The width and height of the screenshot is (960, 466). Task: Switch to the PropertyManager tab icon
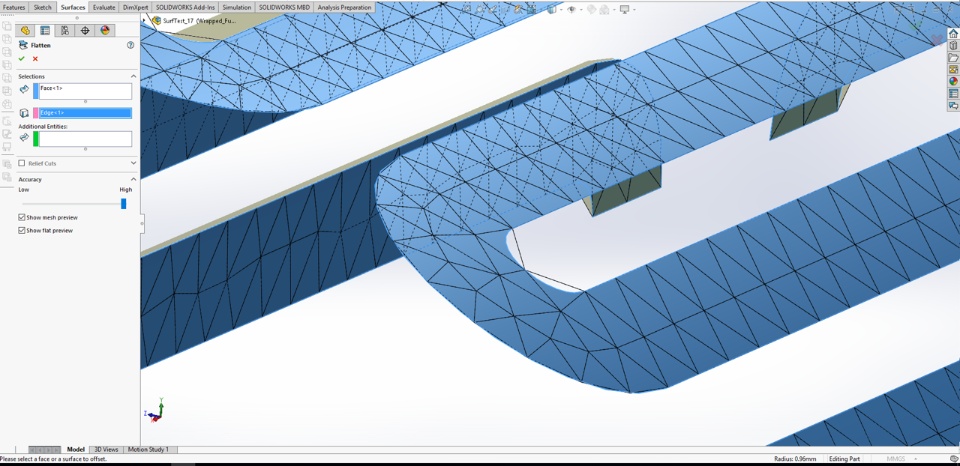coord(45,31)
